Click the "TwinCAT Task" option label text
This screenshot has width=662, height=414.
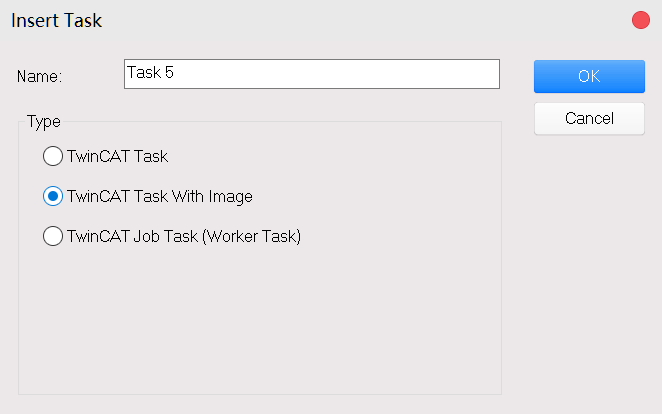pos(117,156)
